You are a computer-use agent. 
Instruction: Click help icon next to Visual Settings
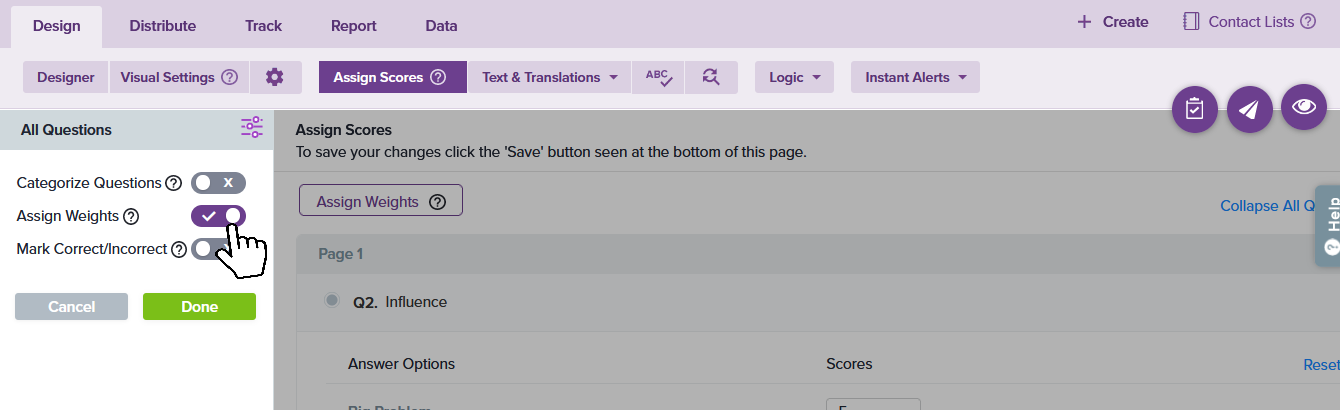click(229, 77)
